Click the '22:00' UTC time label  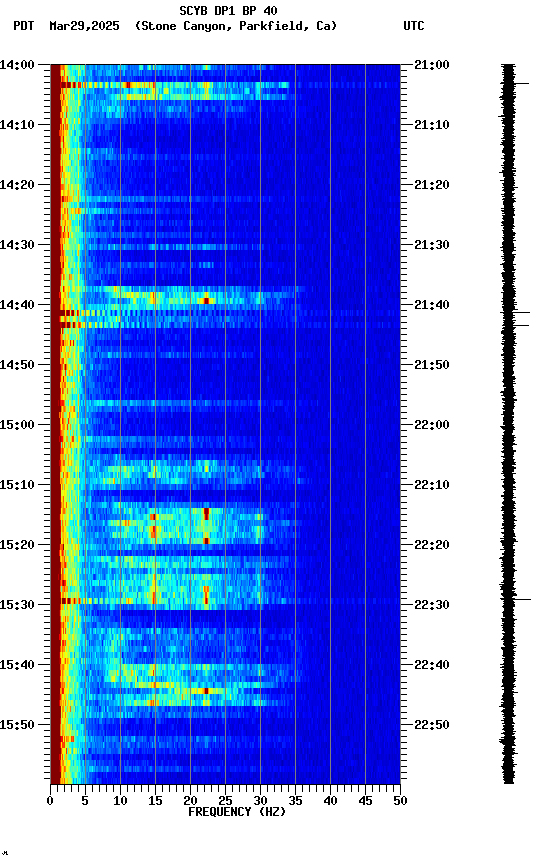click(x=432, y=425)
